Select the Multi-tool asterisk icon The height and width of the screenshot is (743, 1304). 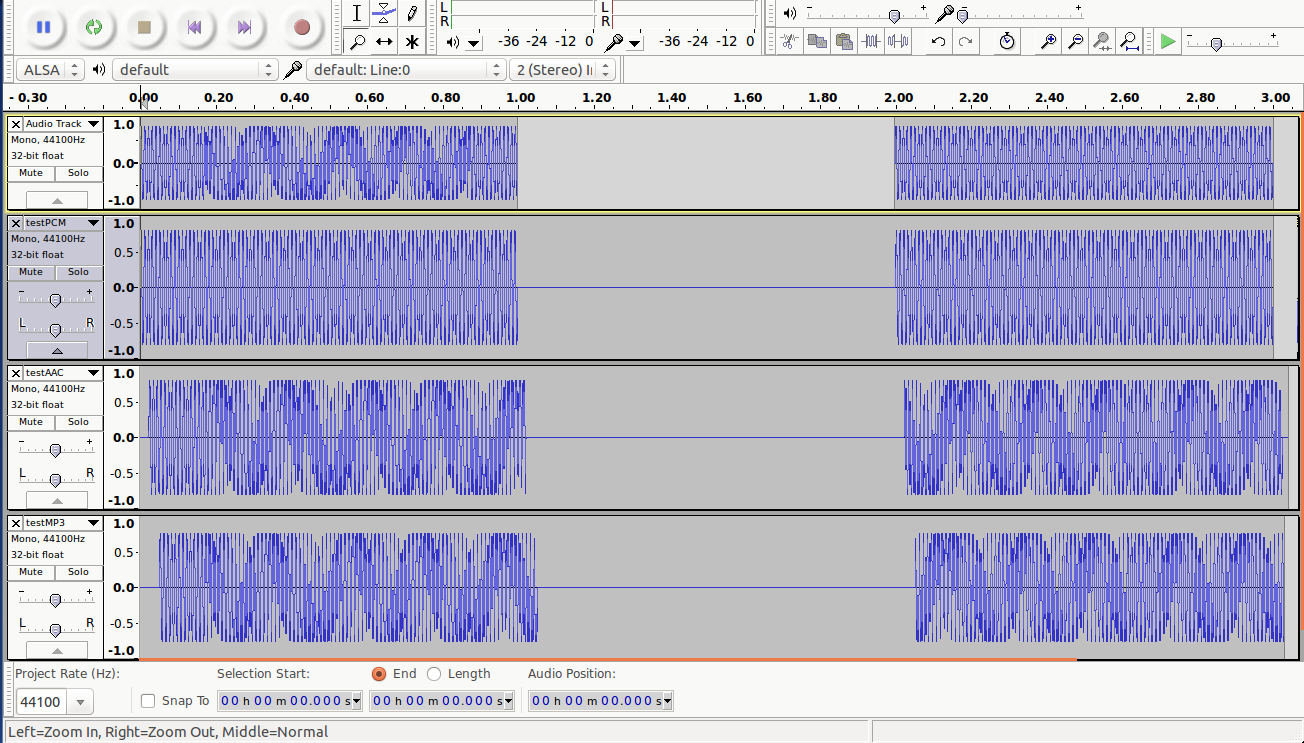(x=411, y=42)
